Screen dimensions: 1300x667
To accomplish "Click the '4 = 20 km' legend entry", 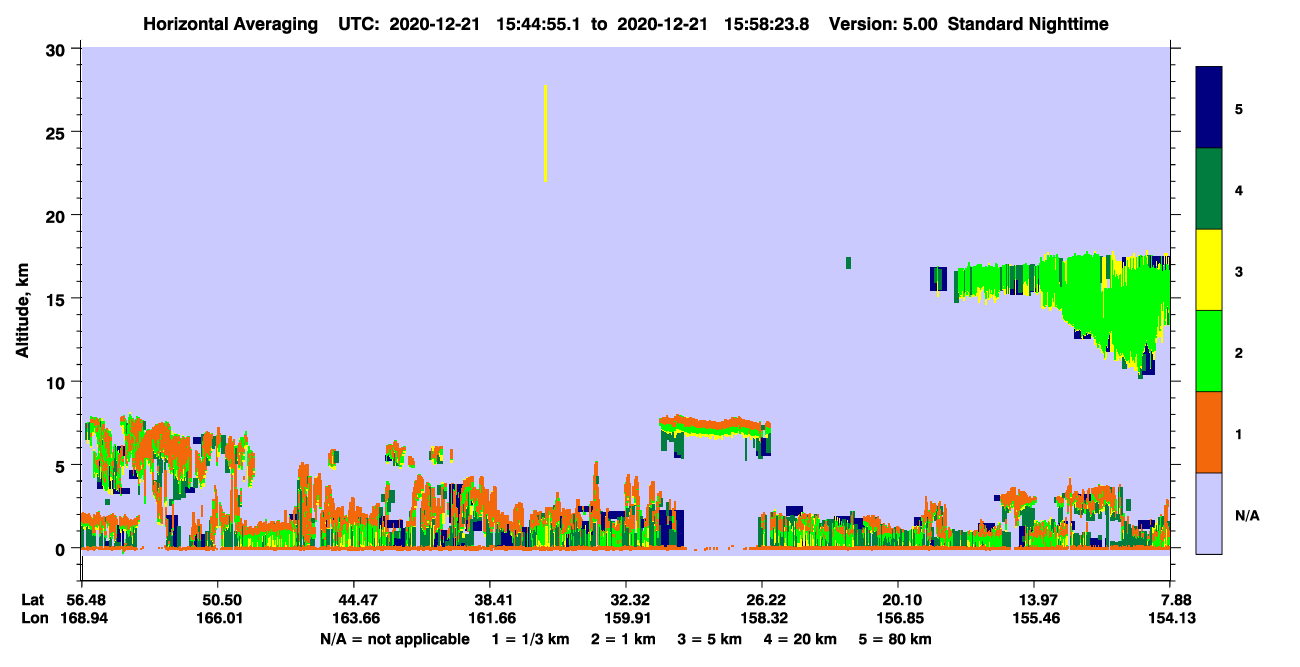I will point(802,639).
